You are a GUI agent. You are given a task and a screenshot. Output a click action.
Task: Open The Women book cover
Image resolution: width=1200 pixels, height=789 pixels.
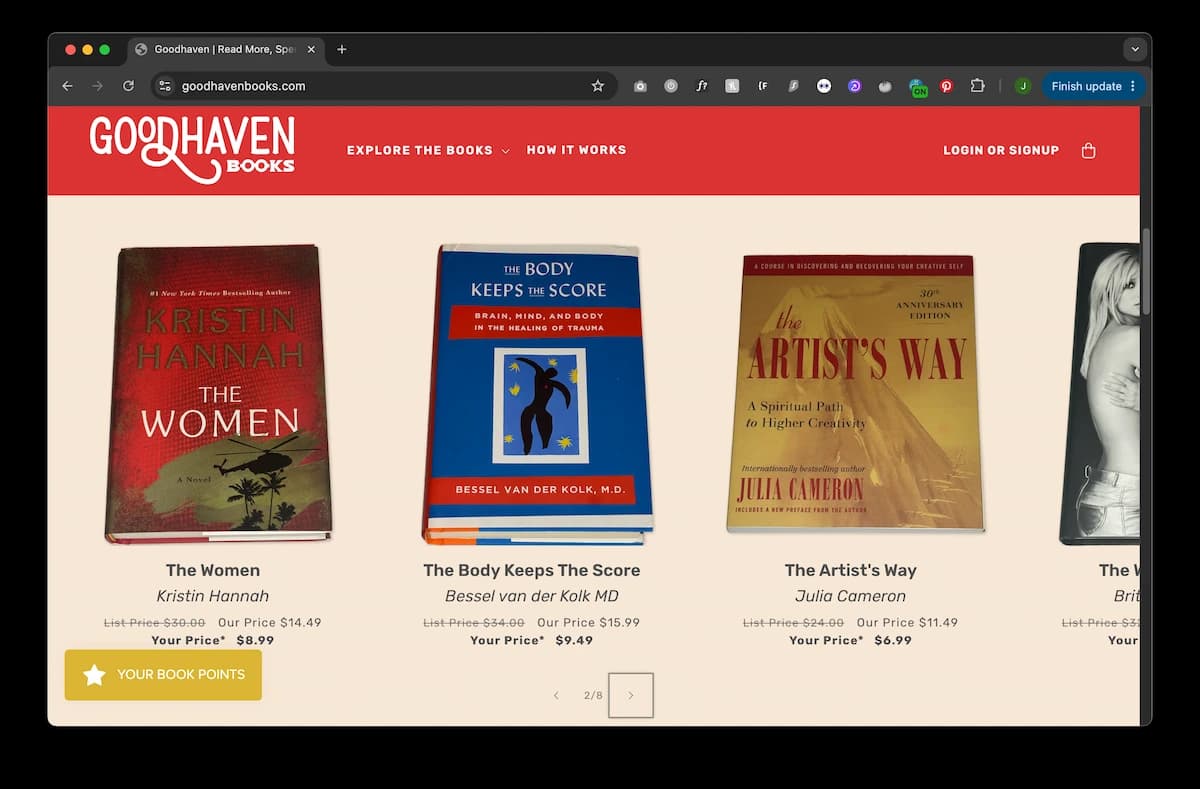tap(218, 394)
